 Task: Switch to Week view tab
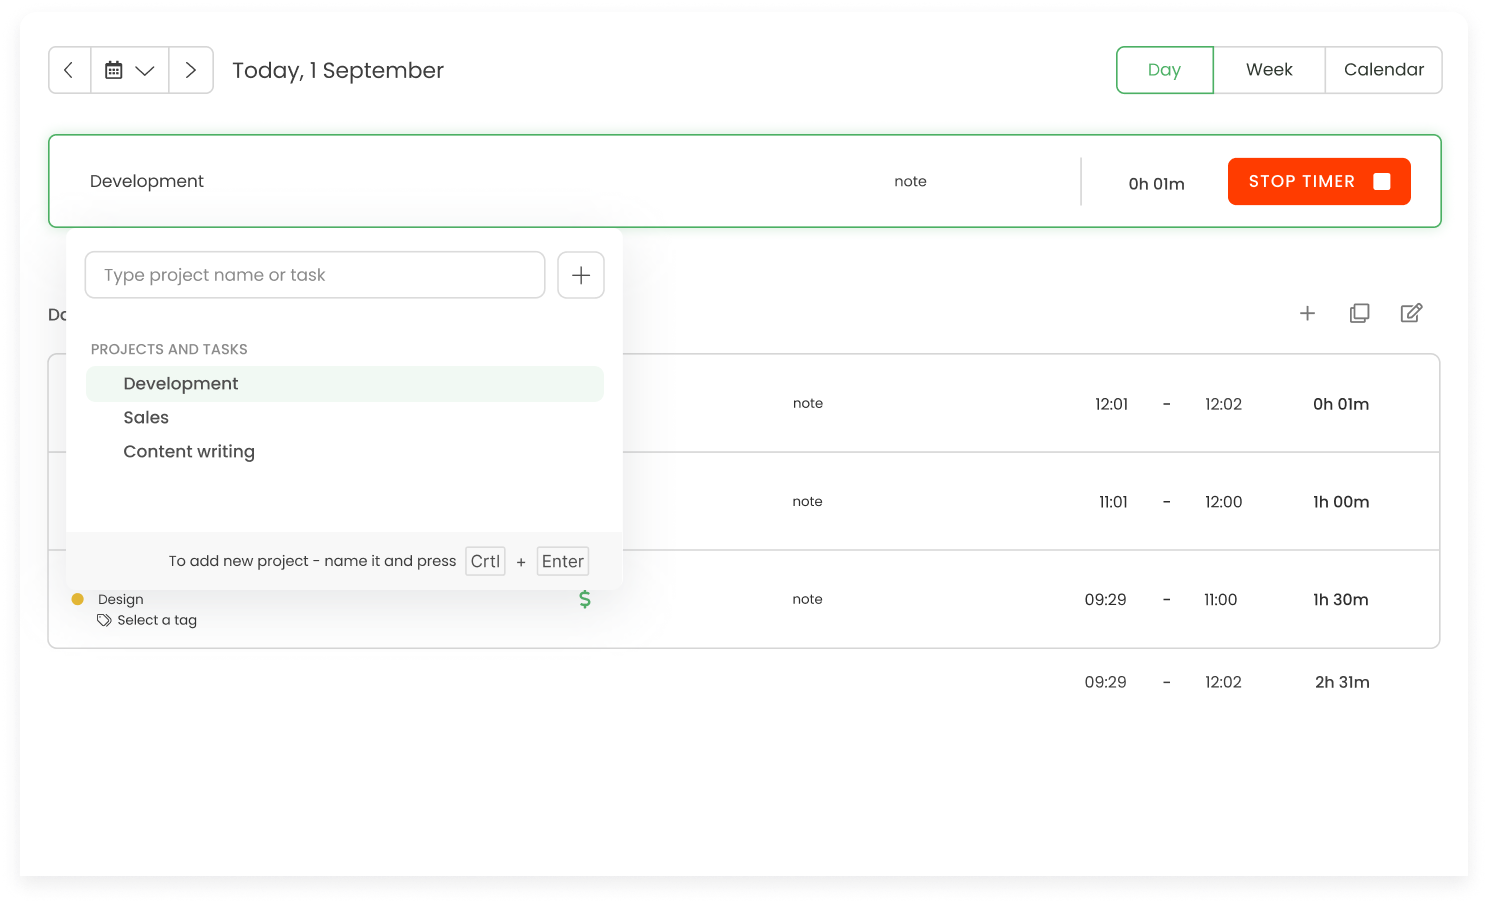[1269, 70]
